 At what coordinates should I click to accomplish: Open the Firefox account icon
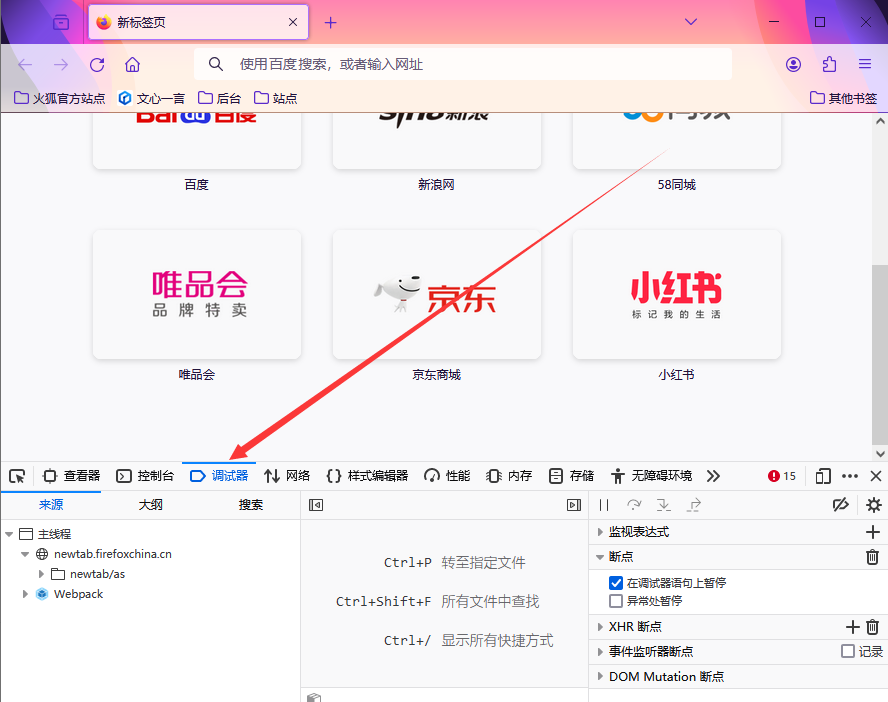click(793, 65)
